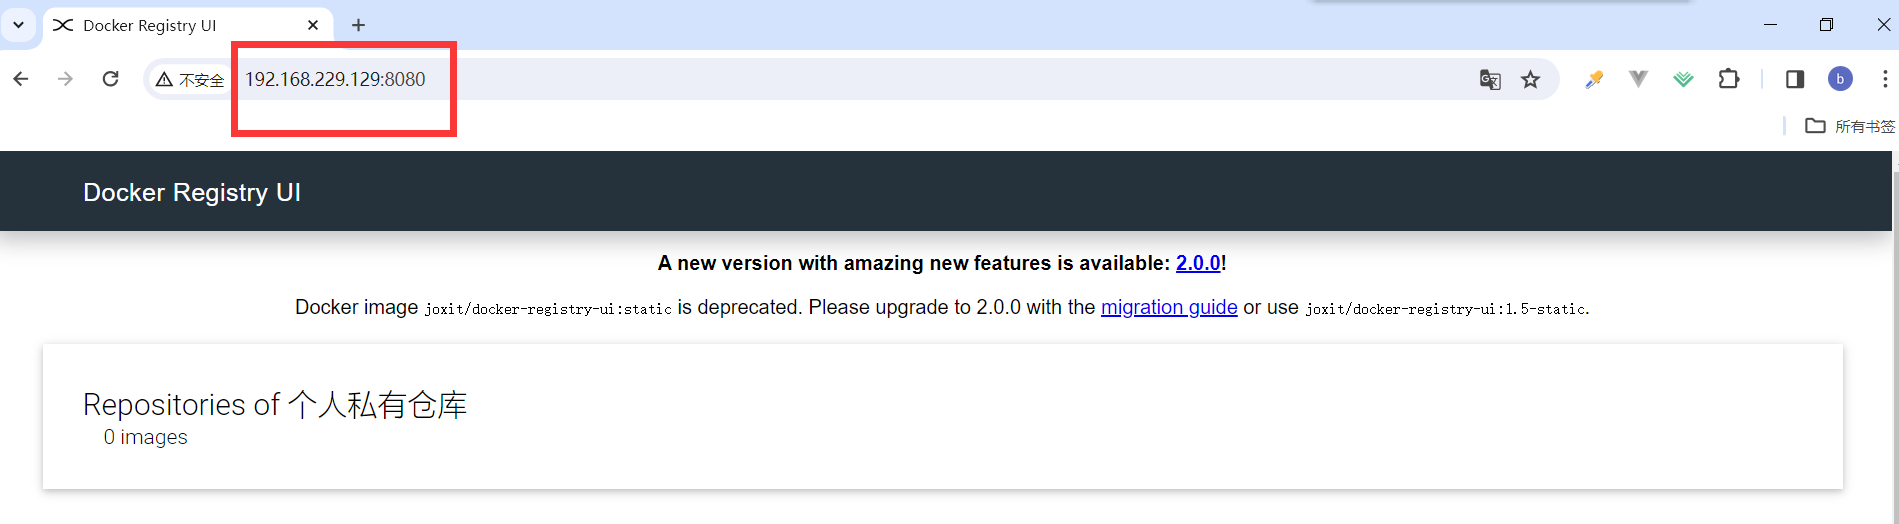
Task: Close the Docker Registry UI tab
Action: (313, 25)
